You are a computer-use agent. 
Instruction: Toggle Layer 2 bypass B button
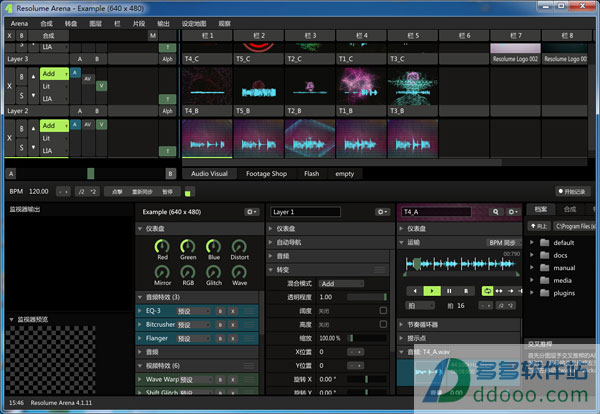click(21, 77)
